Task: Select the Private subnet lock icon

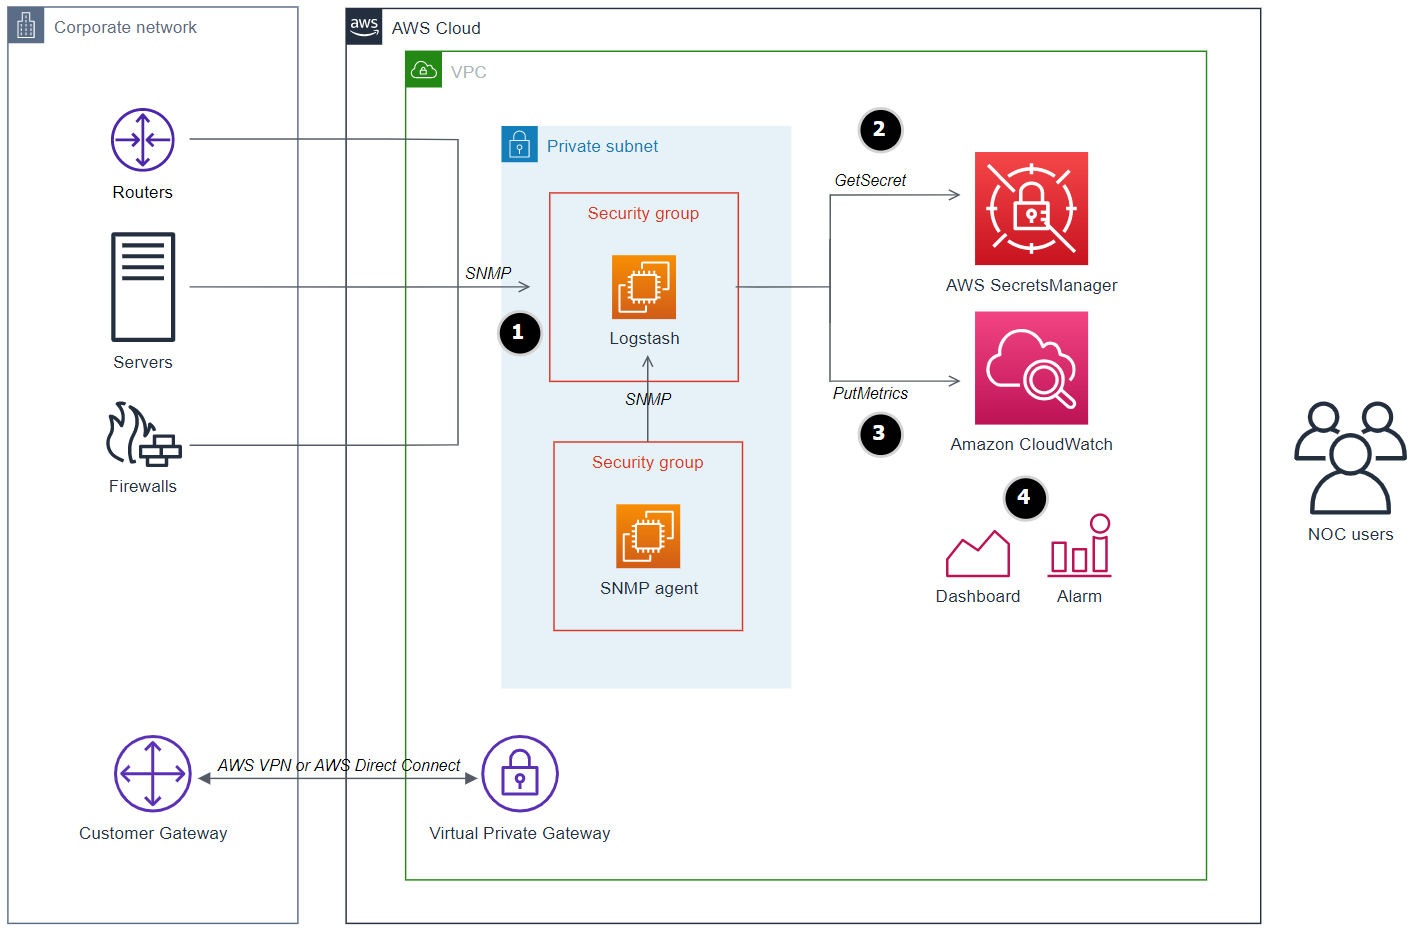Action: coord(519,145)
